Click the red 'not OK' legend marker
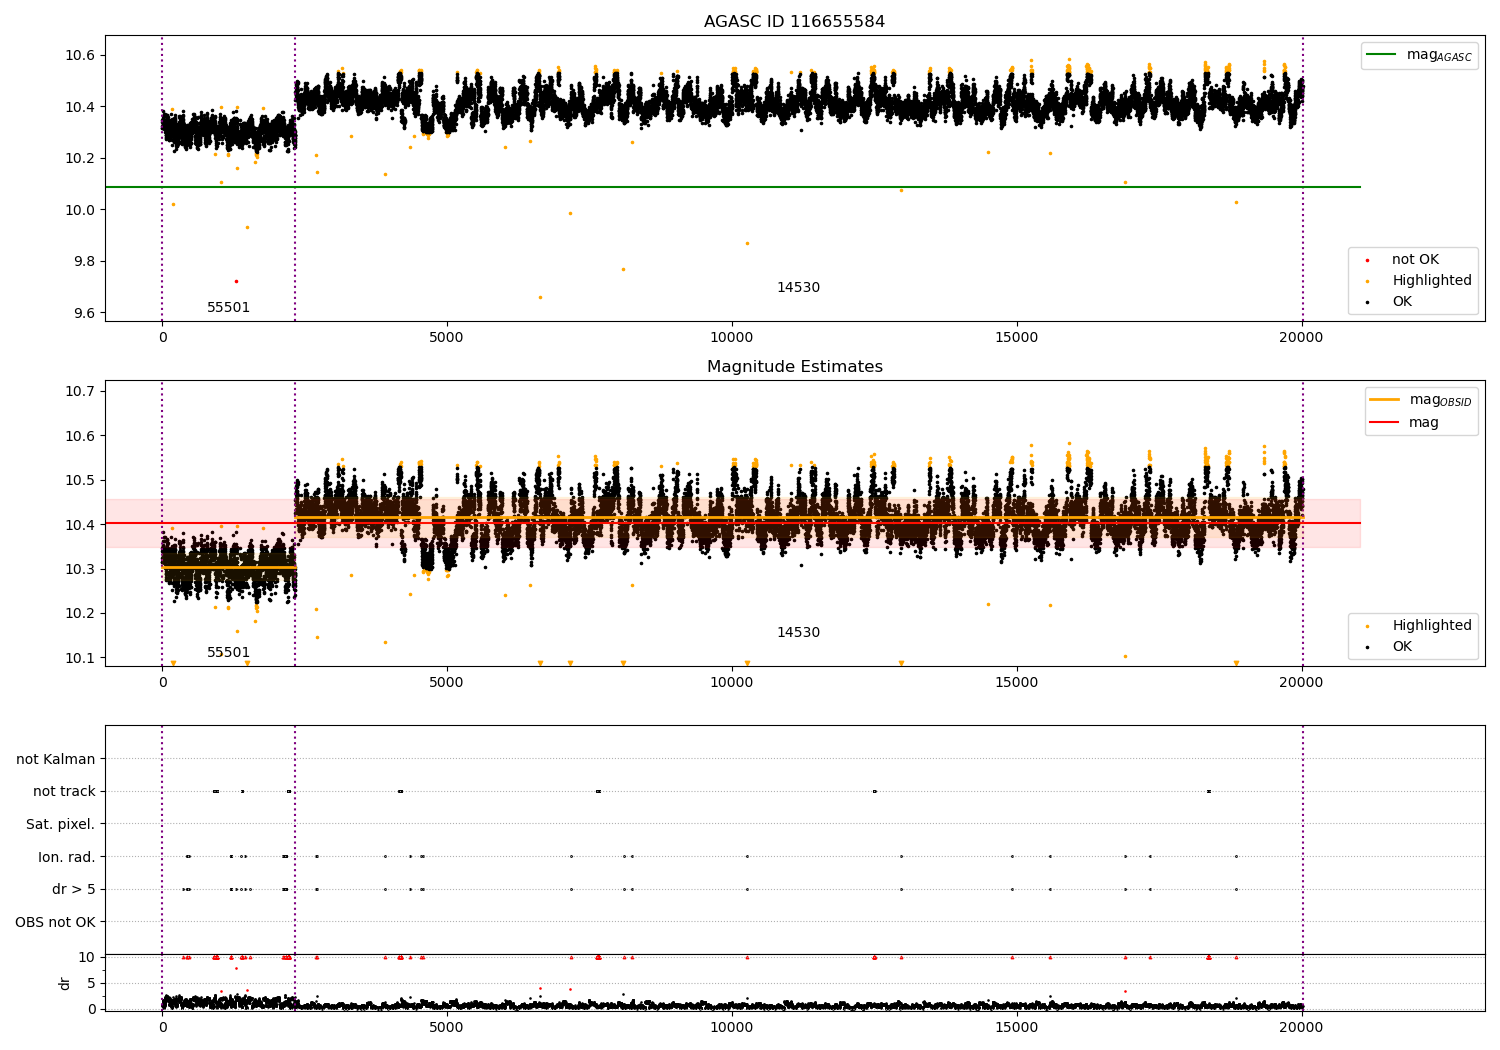 click(x=1367, y=260)
